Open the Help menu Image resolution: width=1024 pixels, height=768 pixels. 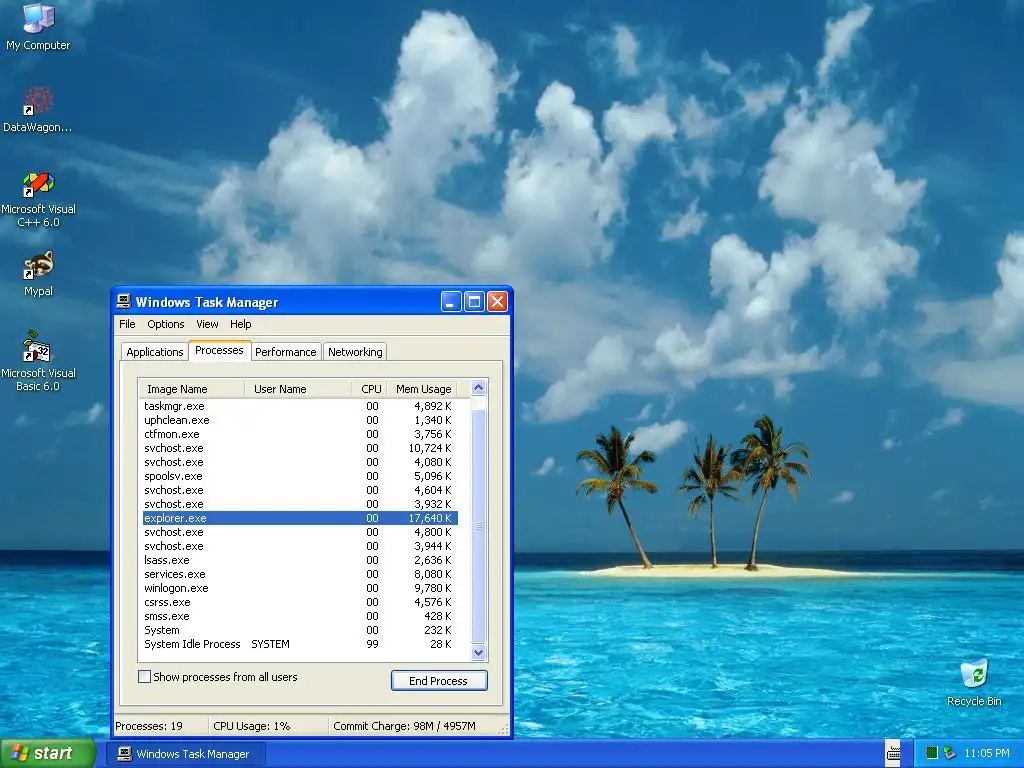pyautogui.click(x=240, y=324)
